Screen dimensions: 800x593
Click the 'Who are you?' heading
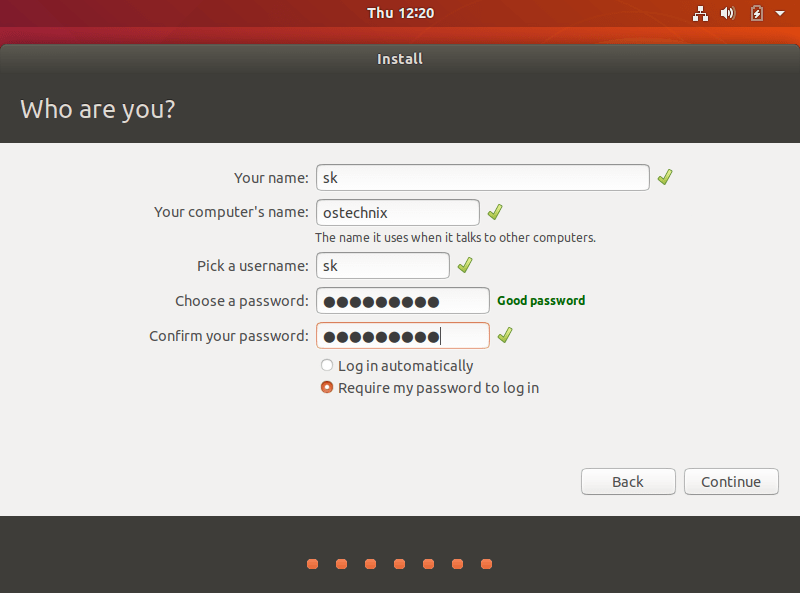(97, 109)
